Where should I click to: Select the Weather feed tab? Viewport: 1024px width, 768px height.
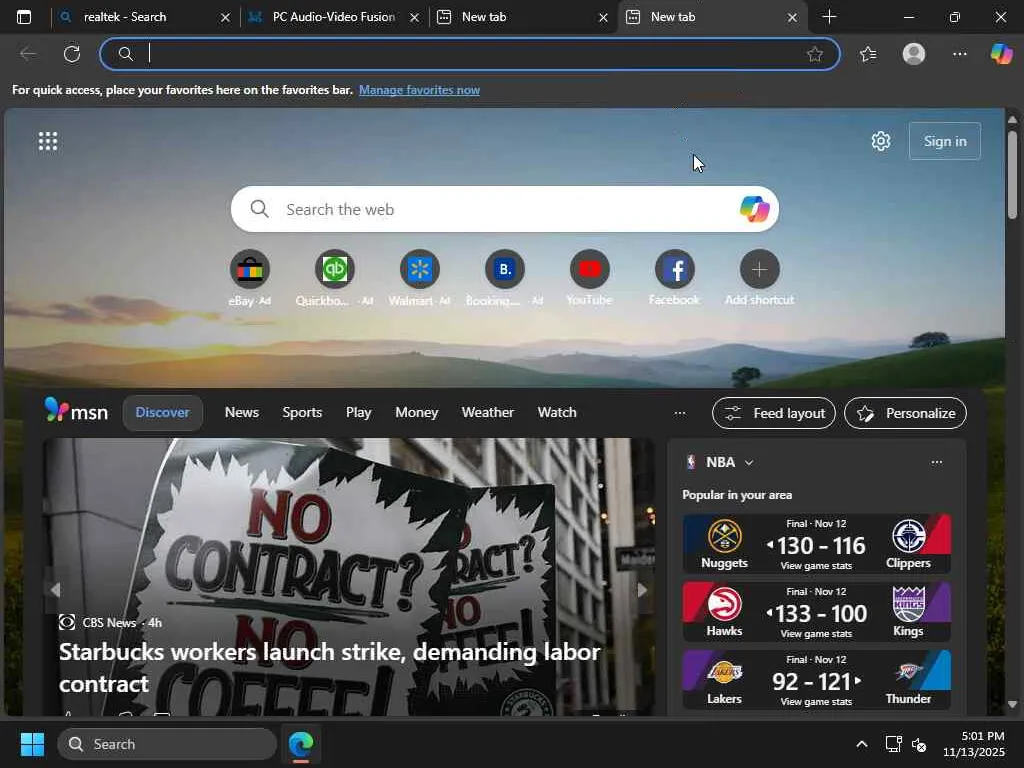click(x=488, y=413)
